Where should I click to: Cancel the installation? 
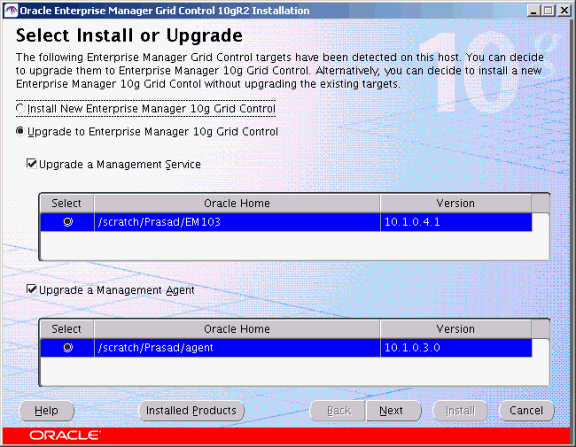526,410
